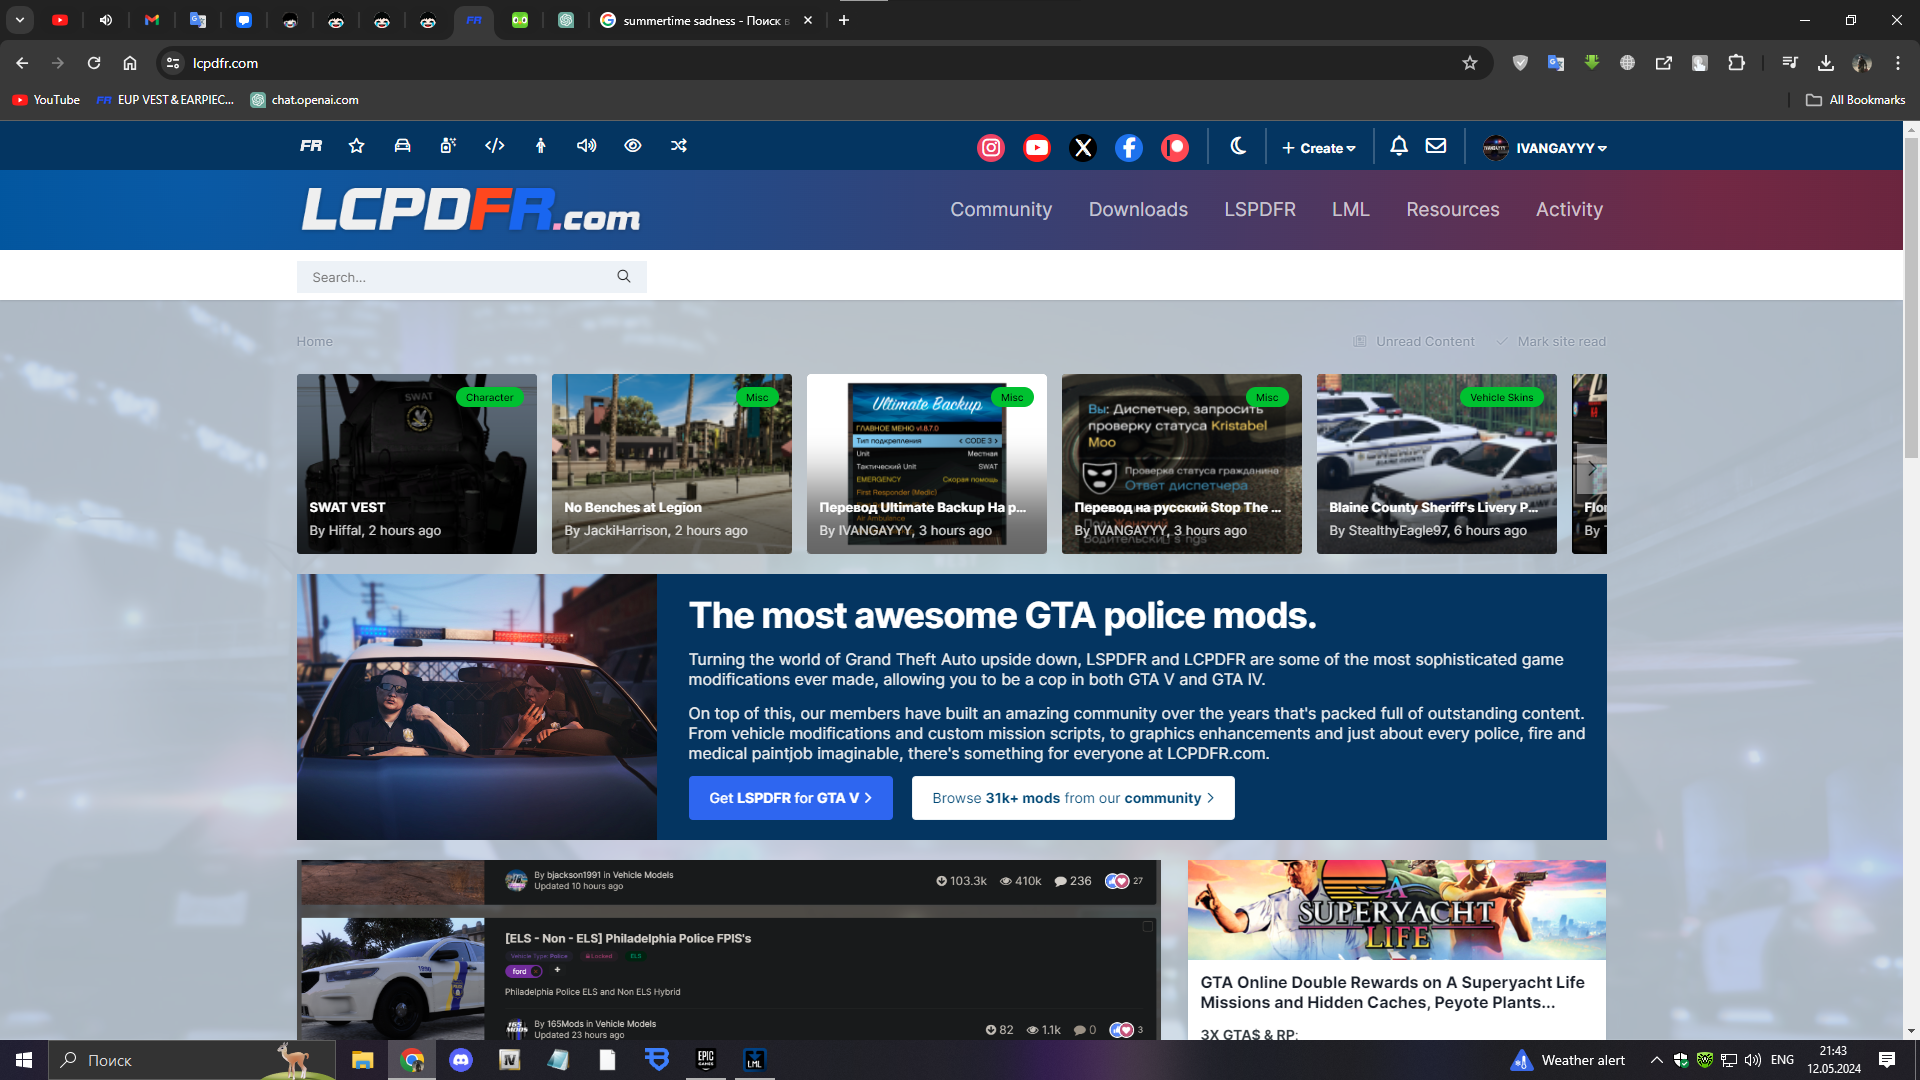1920x1080 pixels.
Task: Bookmark this page with the Chrome star
Action: pyautogui.click(x=1470, y=63)
